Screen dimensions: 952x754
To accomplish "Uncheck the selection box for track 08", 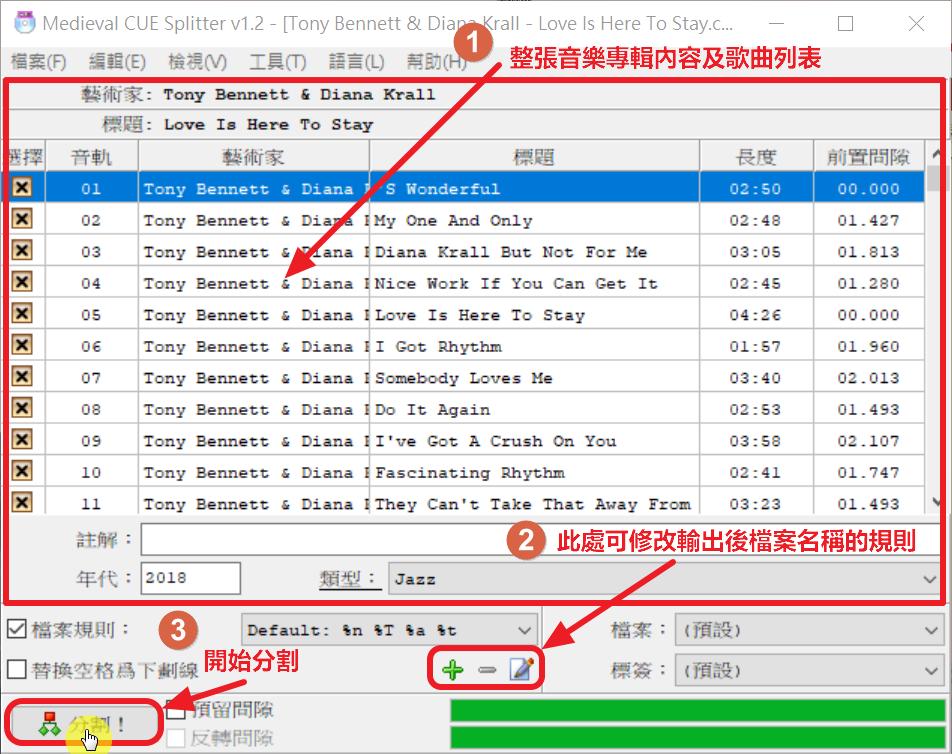I will pos(22,408).
